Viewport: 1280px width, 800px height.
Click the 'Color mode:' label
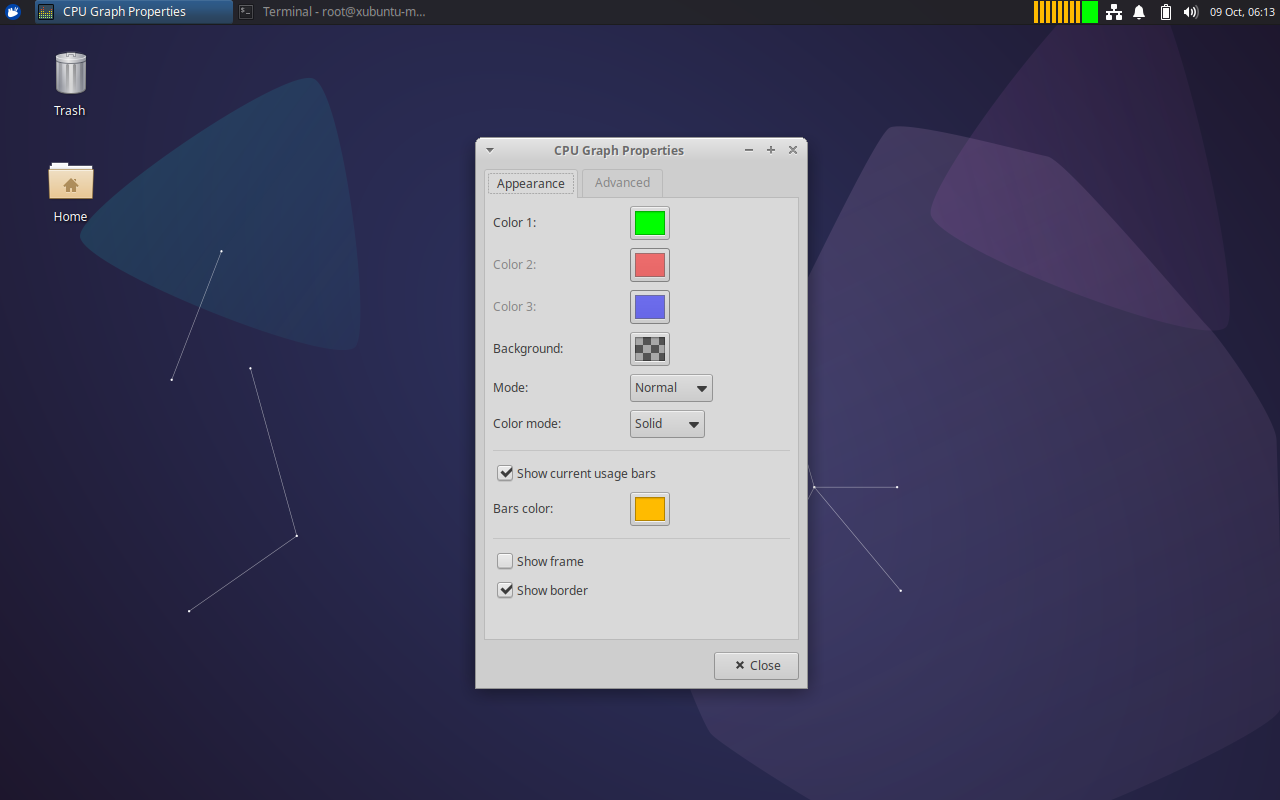(x=527, y=424)
